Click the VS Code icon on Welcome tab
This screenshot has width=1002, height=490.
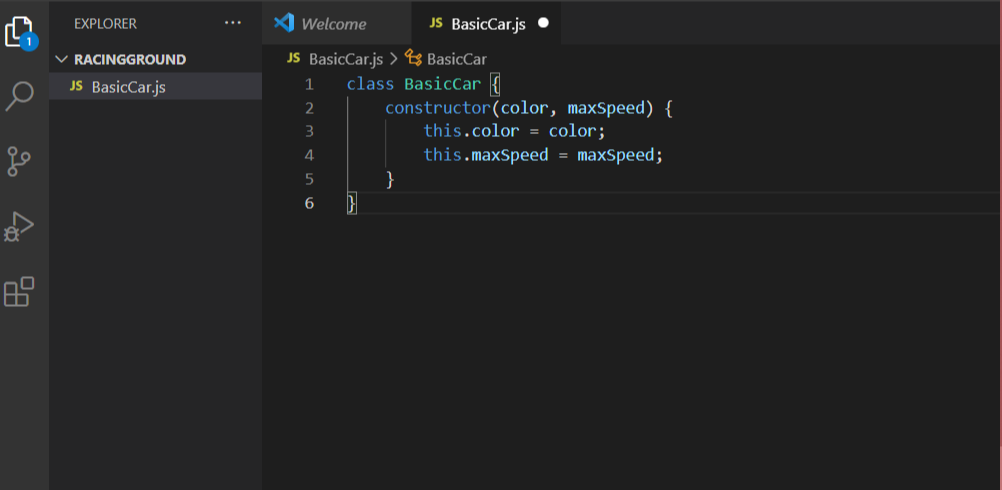(x=284, y=23)
